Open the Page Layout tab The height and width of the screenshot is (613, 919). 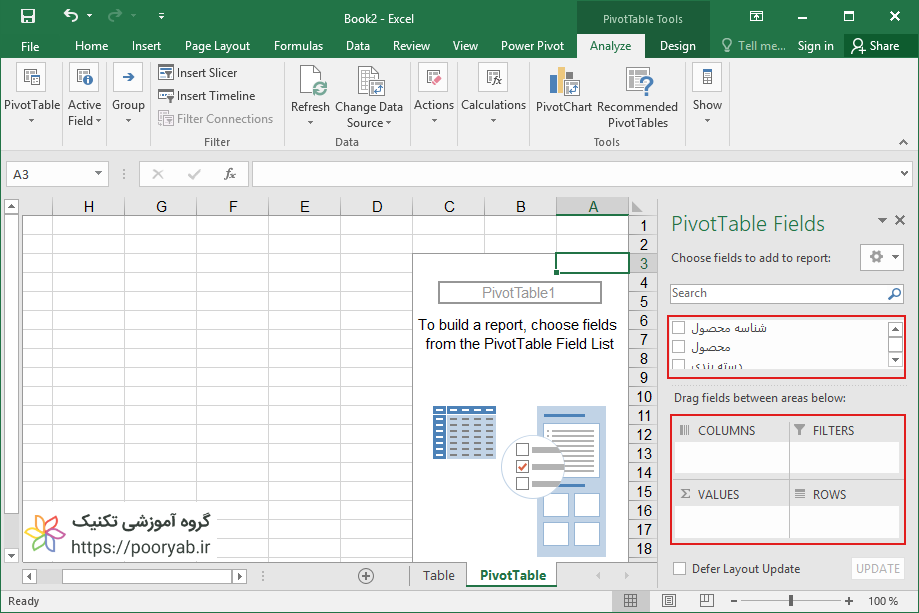tap(217, 46)
